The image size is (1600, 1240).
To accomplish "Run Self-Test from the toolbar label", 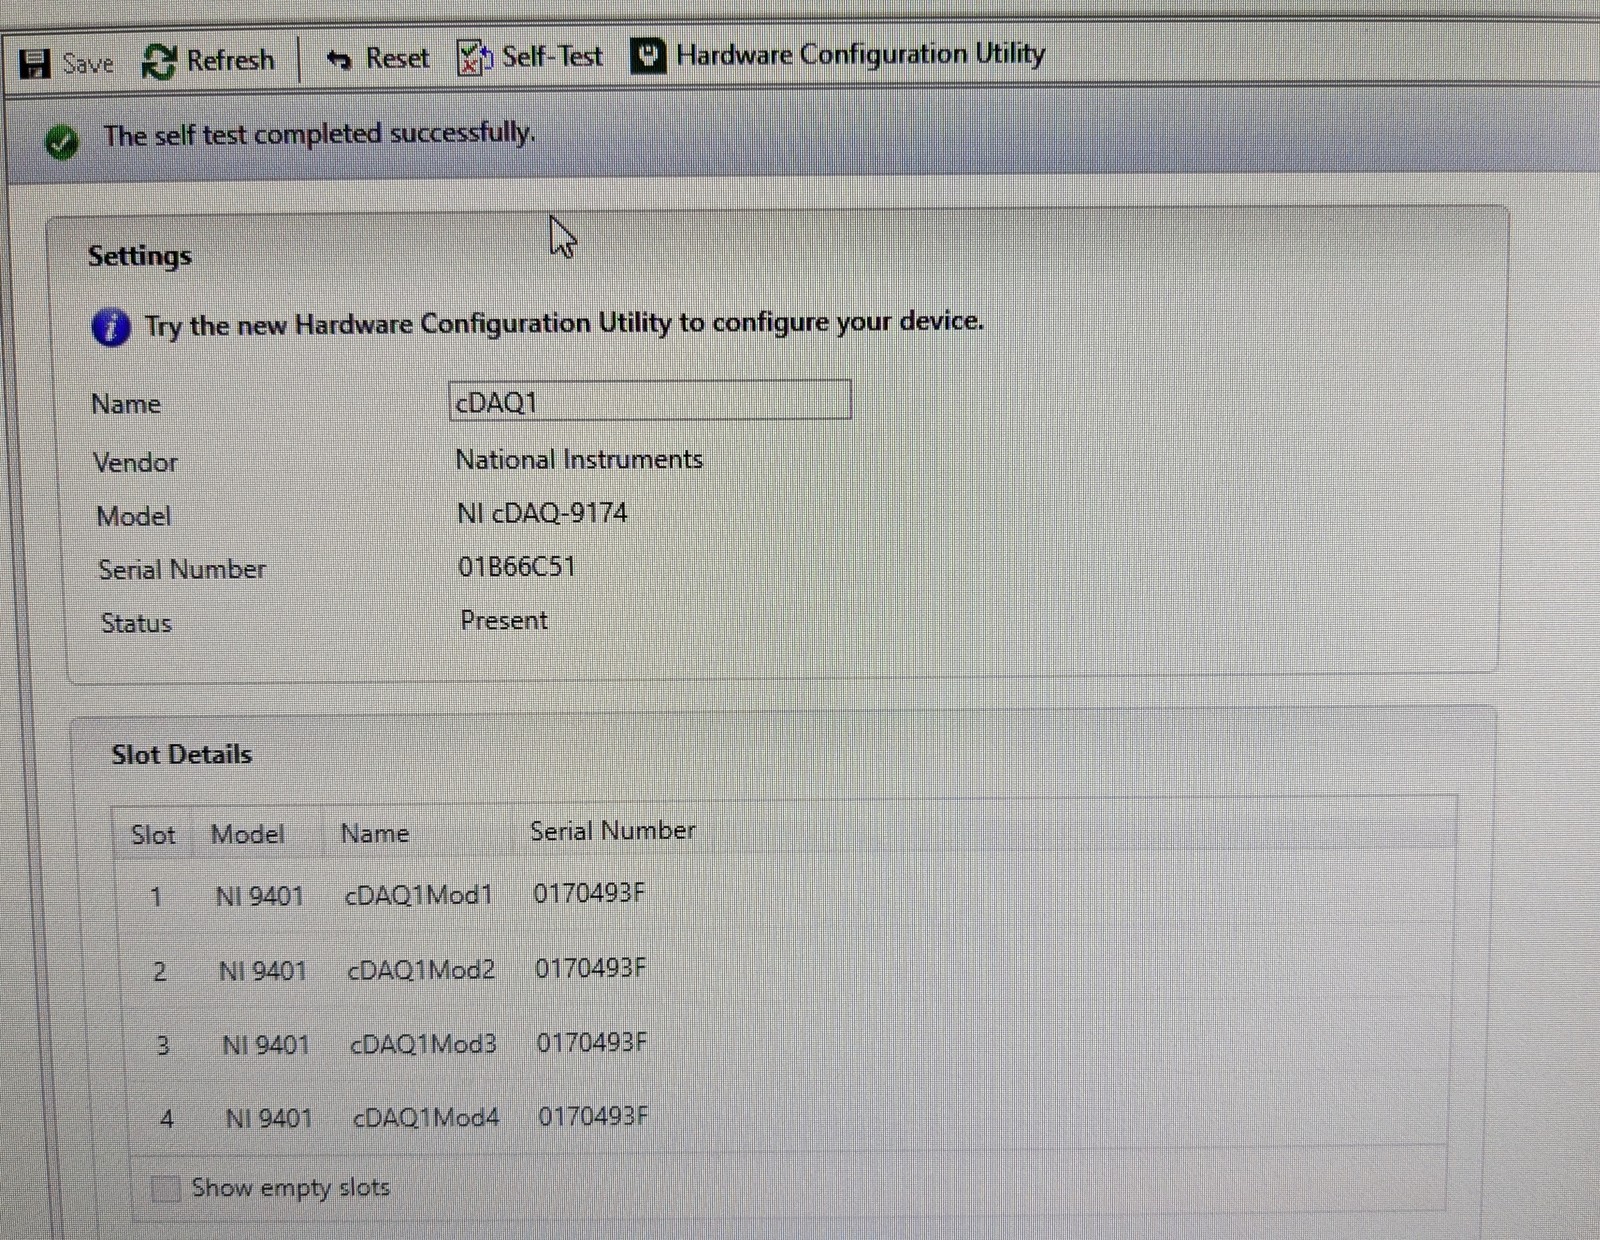I will [x=552, y=56].
